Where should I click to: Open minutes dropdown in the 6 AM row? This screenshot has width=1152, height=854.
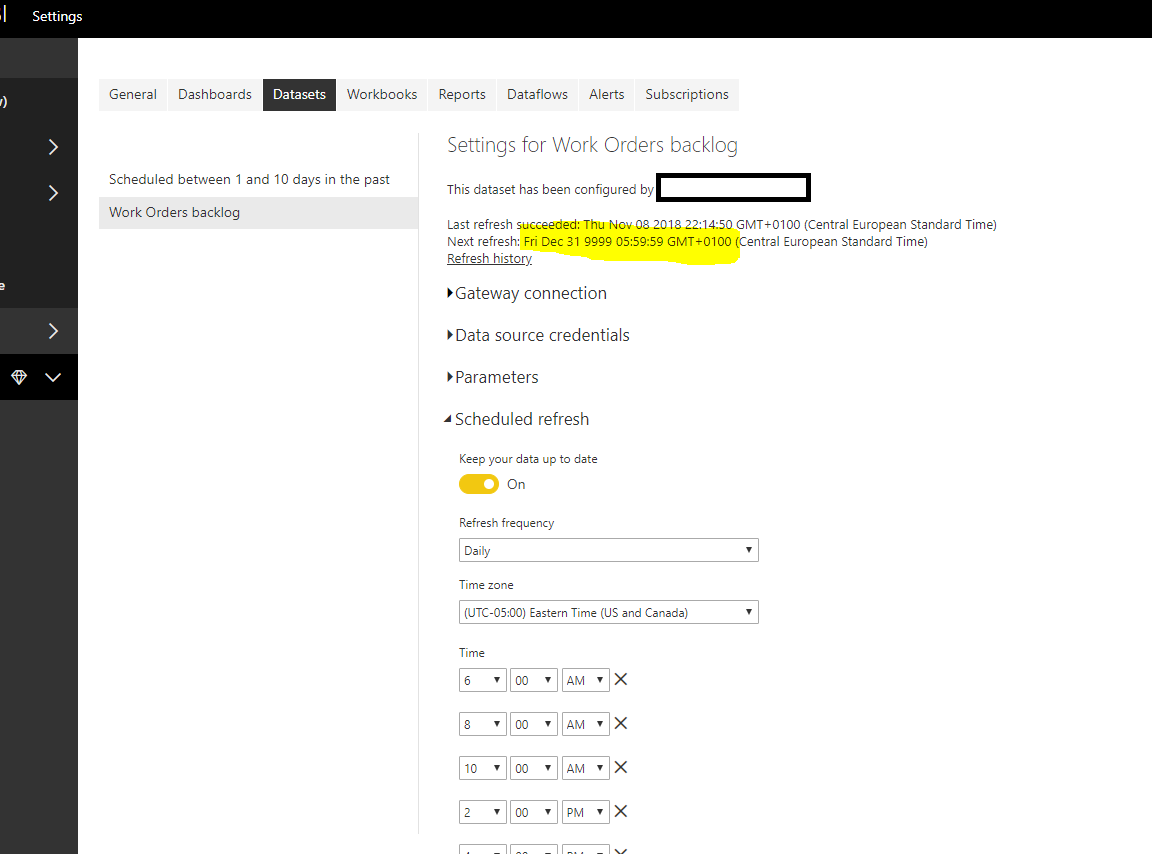(534, 681)
